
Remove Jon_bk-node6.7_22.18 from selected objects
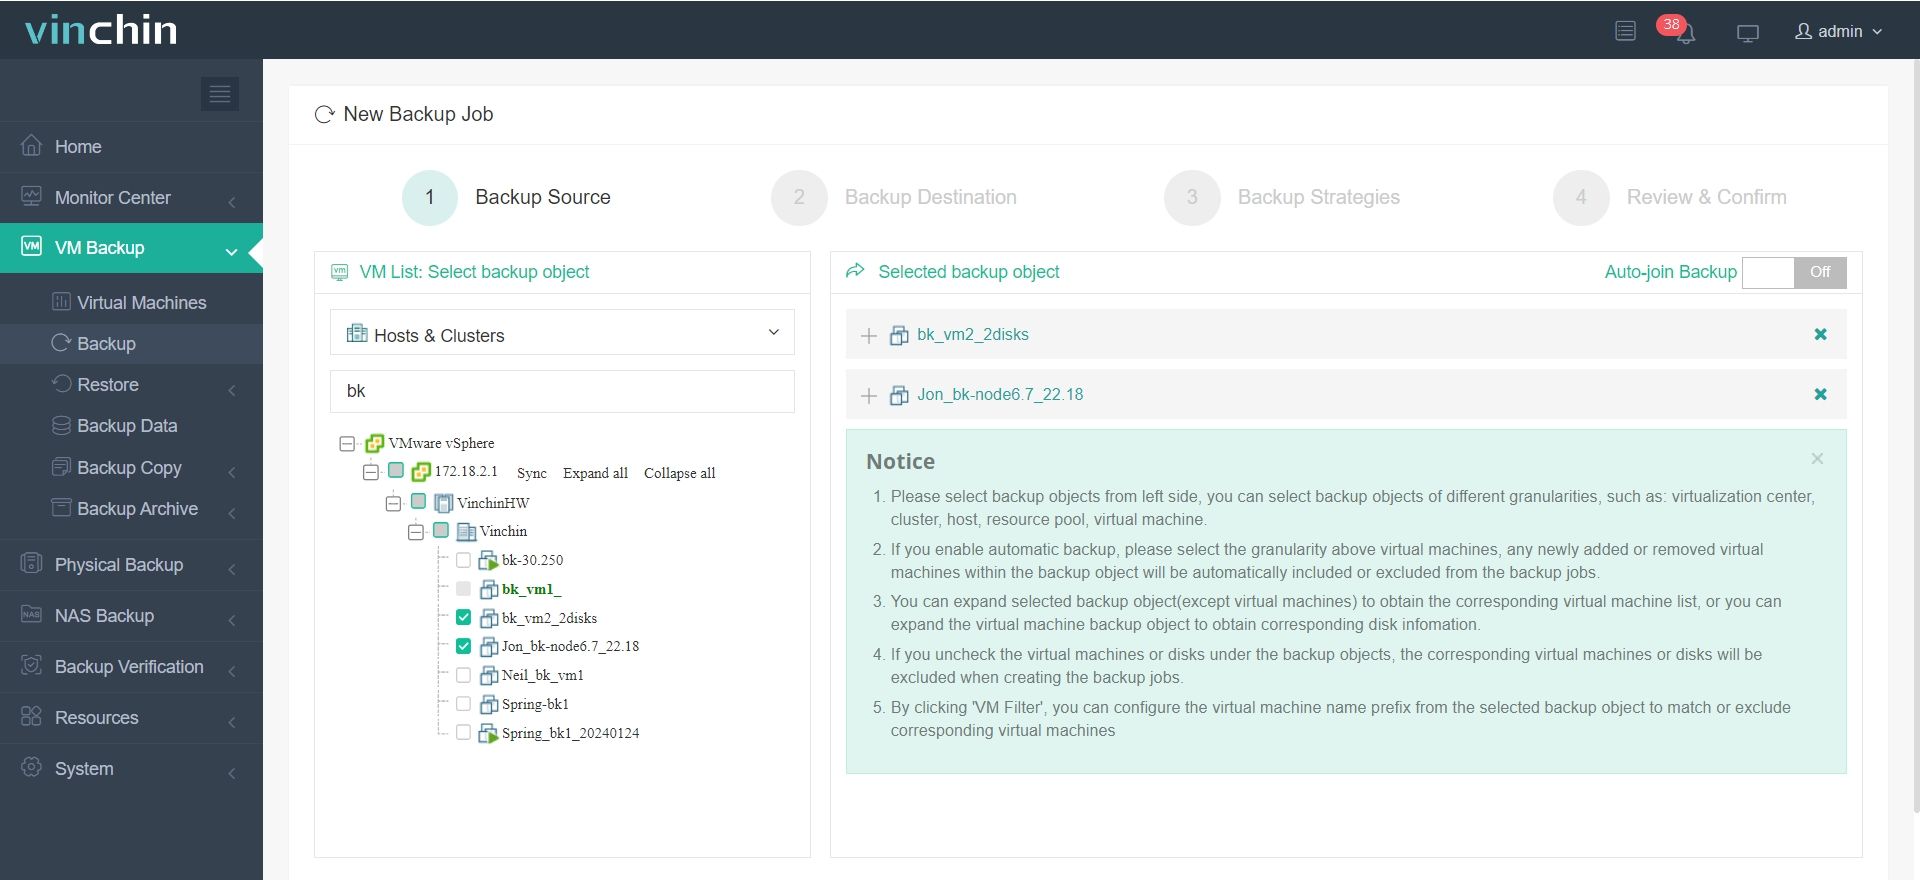[x=1820, y=394]
